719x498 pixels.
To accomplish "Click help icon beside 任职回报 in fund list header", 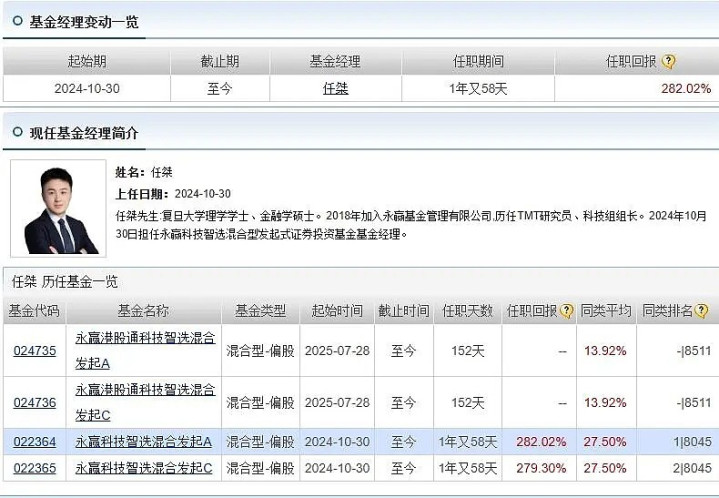I will click(566, 311).
